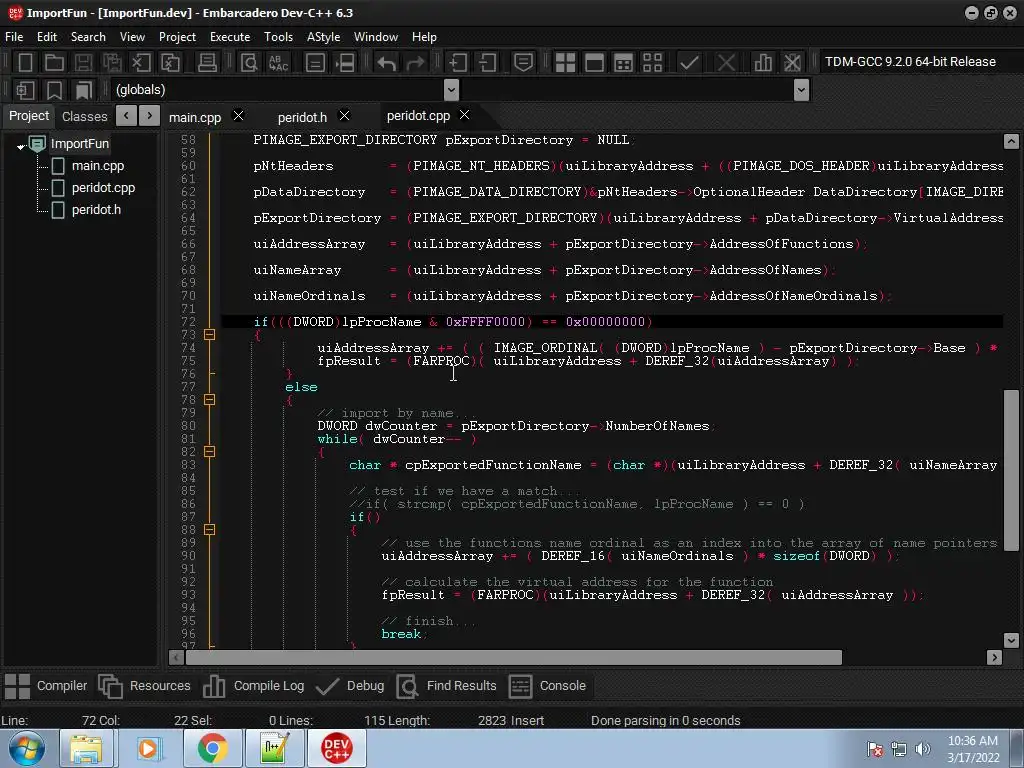
Task: Click the Redo arrow icon
Action: [x=415, y=63]
